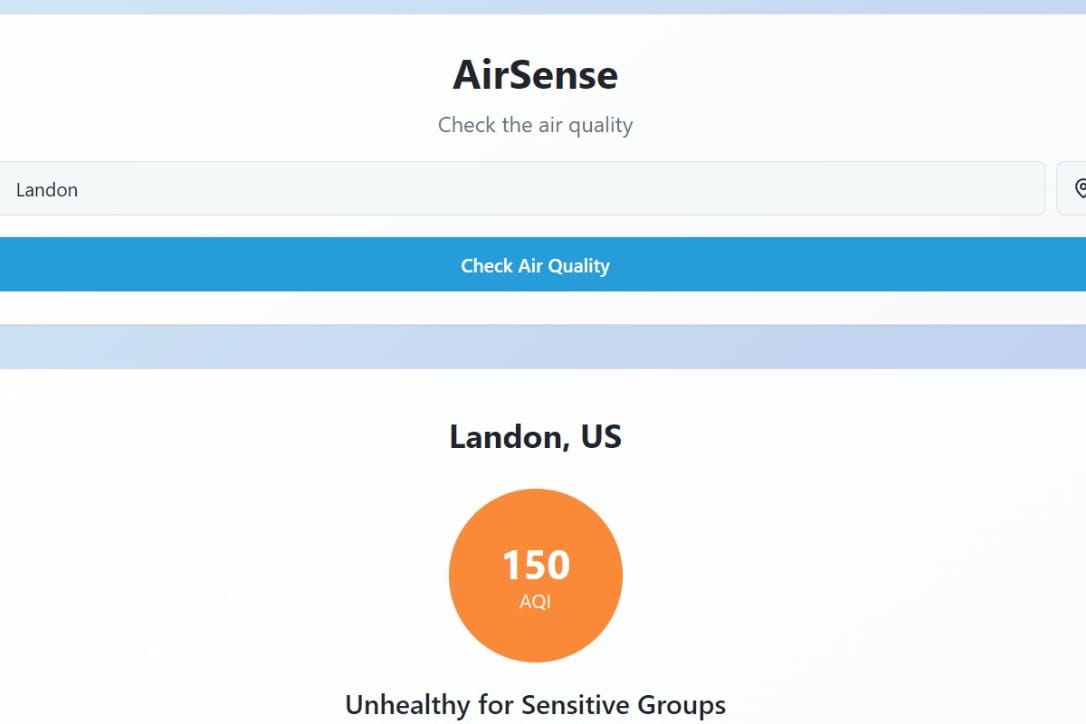This screenshot has width=1086, height=724.
Task: Click the blue gradient strip at top
Action: [x=543, y=7]
